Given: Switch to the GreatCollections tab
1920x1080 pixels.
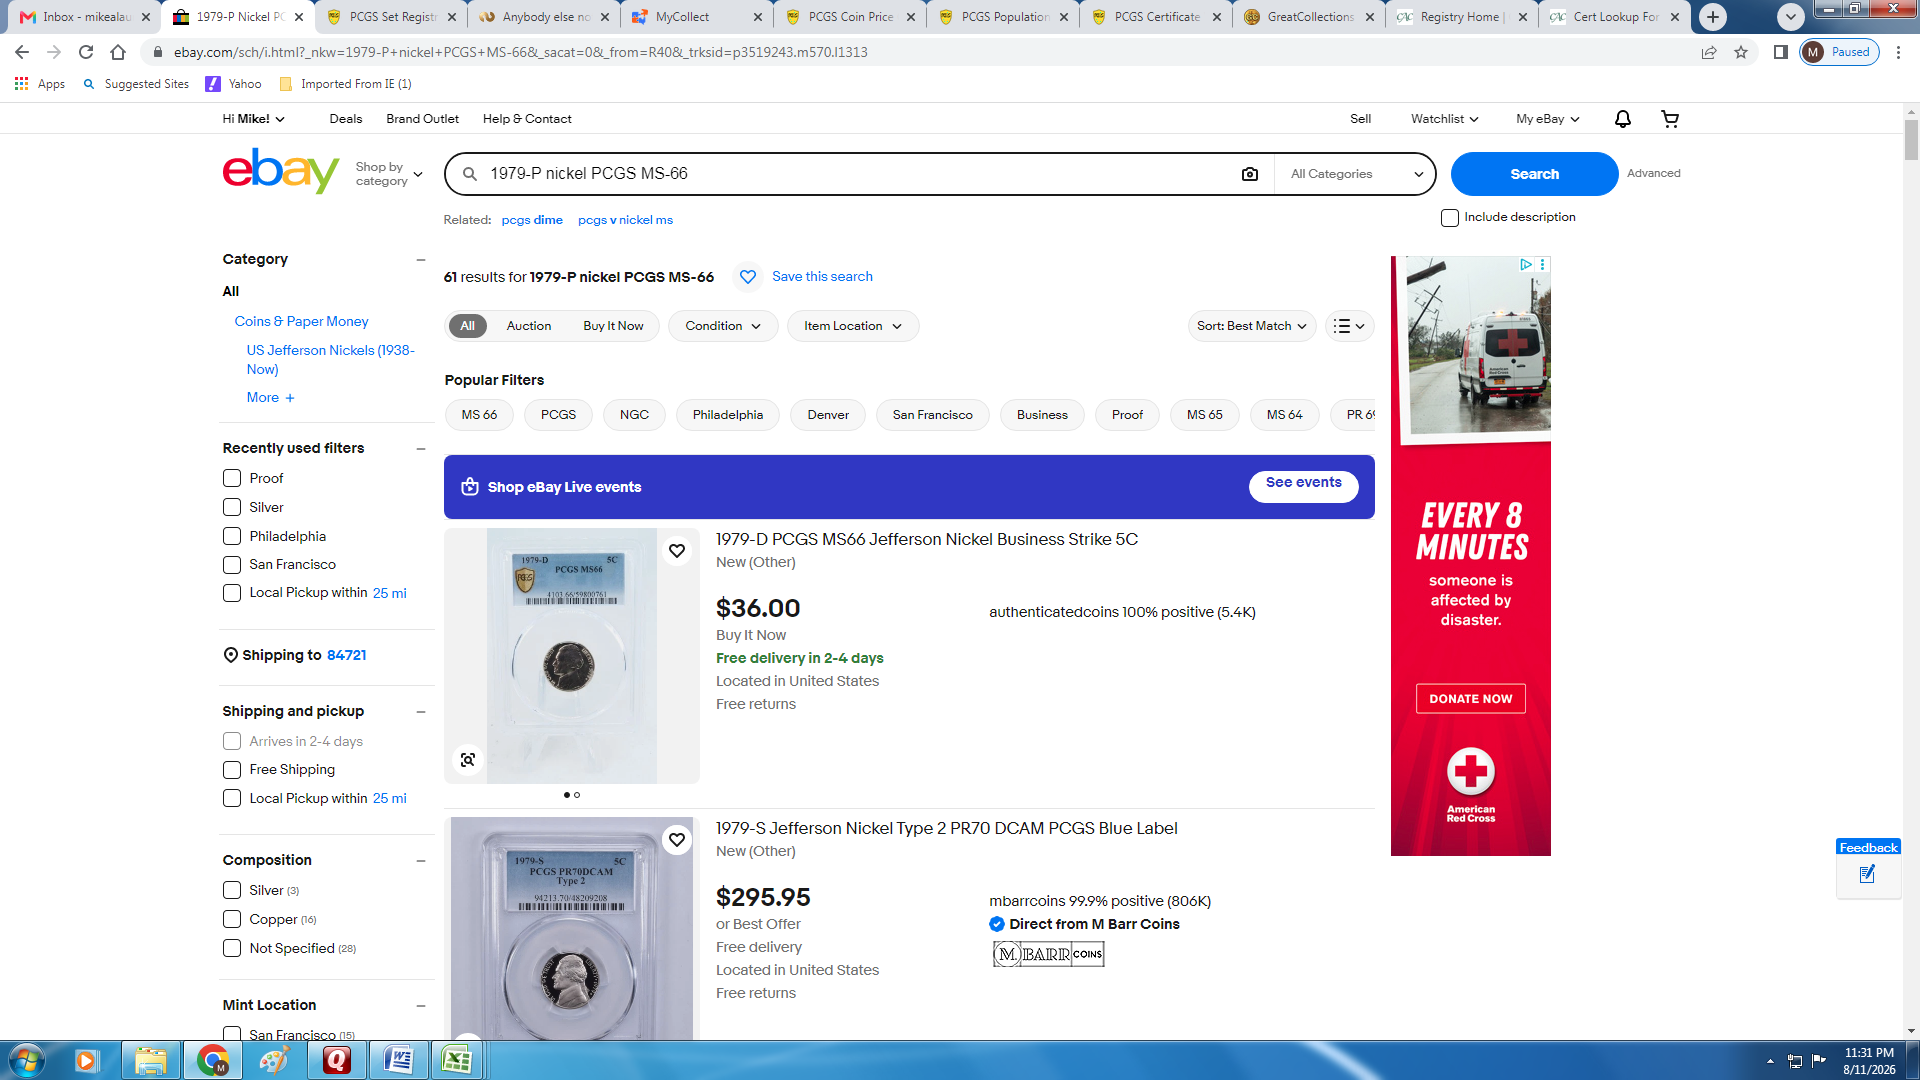Looking at the screenshot, I should coord(1310,17).
